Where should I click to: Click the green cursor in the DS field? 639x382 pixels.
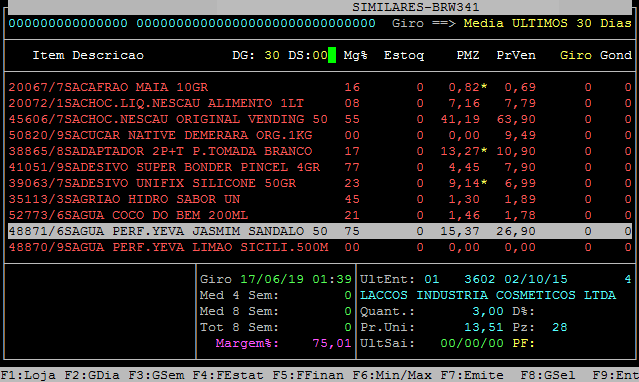[332, 55]
